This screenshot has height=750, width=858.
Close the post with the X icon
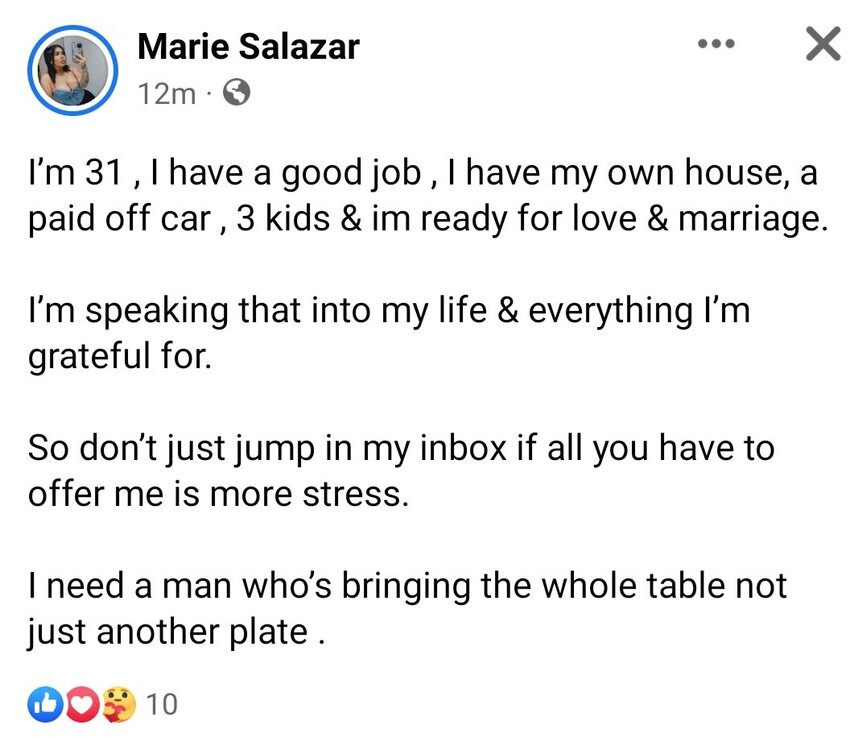coord(822,45)
